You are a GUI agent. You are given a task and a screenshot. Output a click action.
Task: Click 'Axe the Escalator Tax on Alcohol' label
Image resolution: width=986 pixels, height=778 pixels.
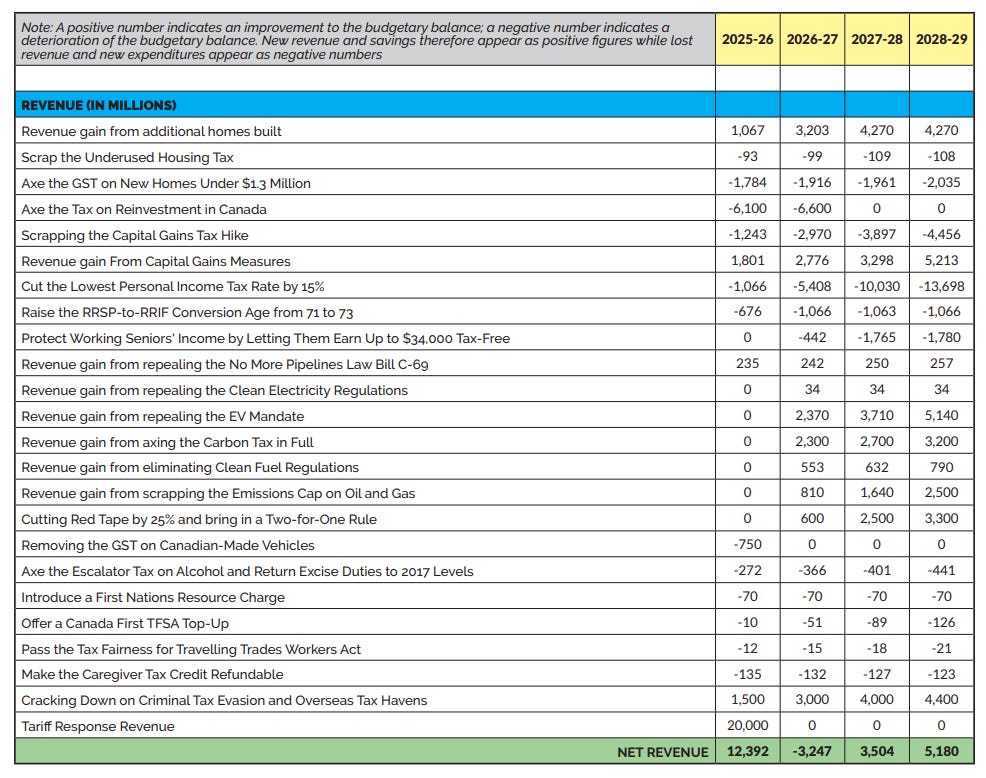[247, 571]
